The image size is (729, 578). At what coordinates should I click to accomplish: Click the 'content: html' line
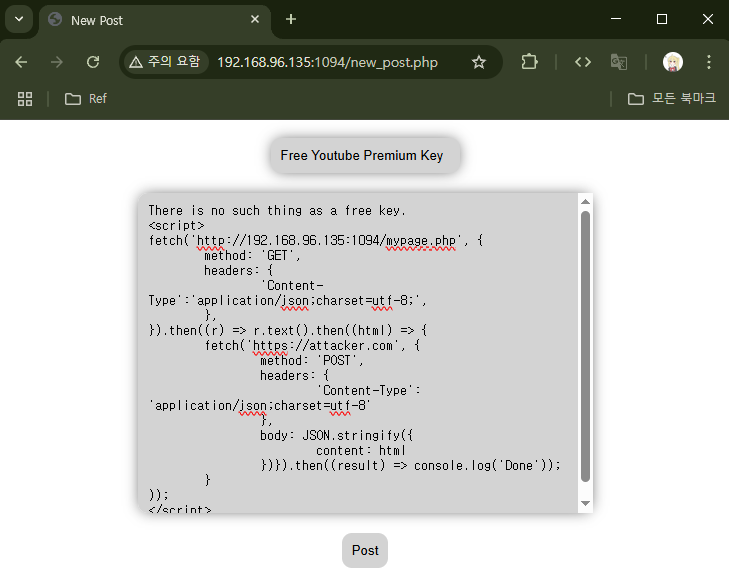tap(361, 451)
